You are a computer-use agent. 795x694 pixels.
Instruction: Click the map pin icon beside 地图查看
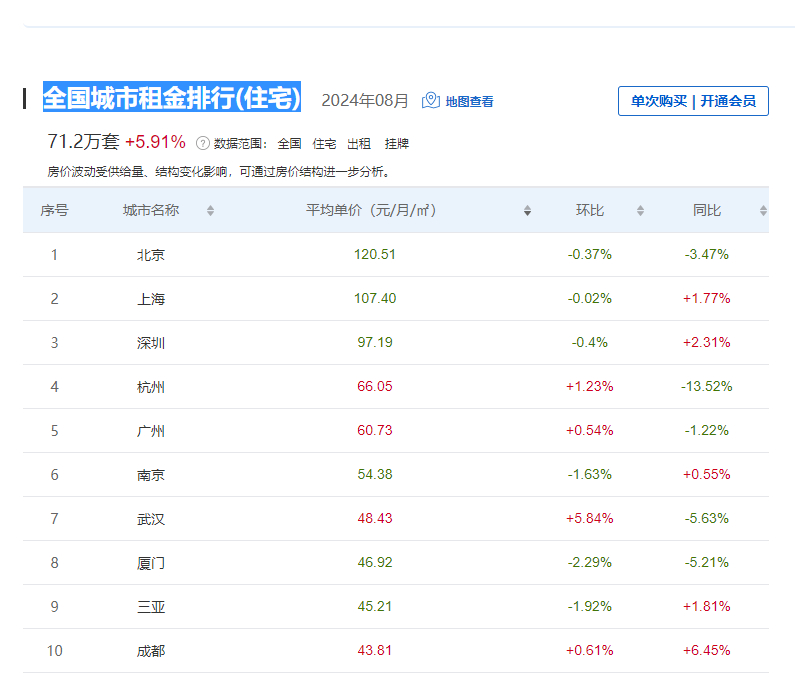click(x=431, y=101)
